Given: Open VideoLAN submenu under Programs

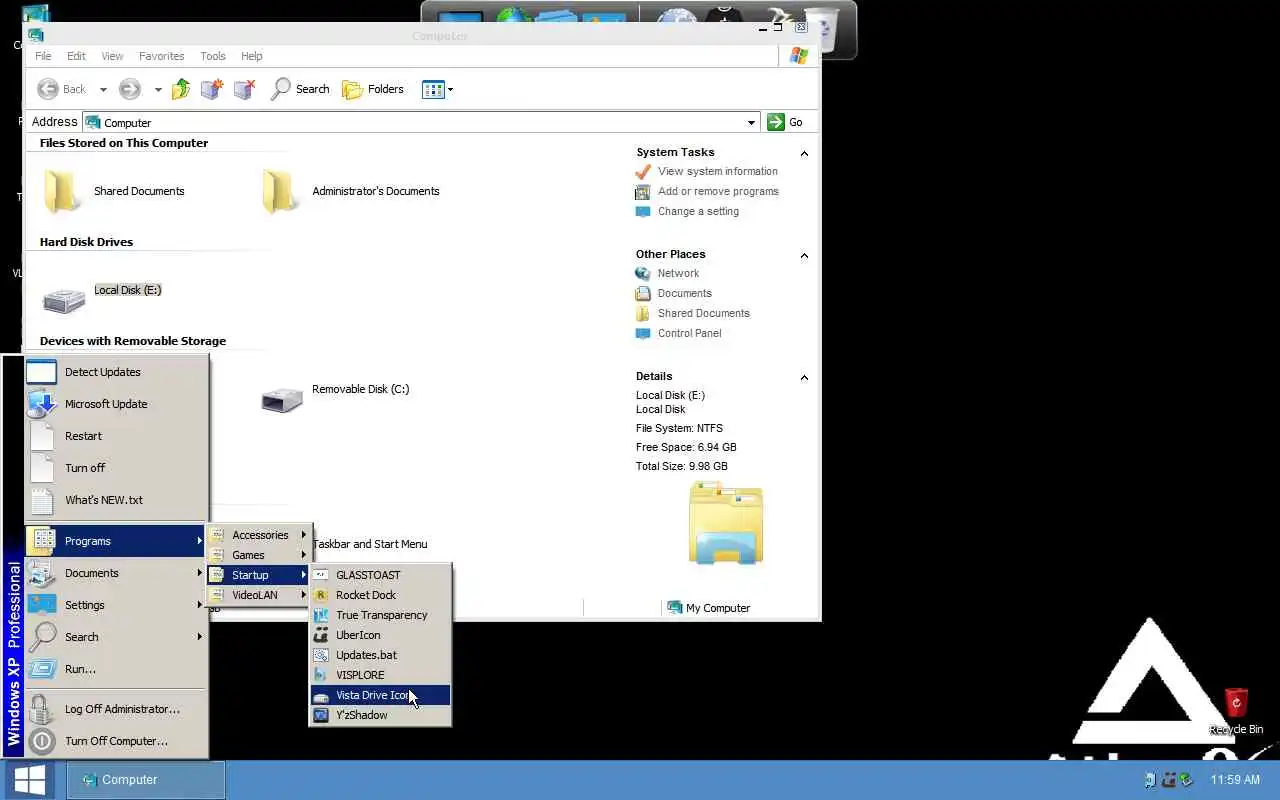Looking at the screenshot, I should click(x=259, y=595).
